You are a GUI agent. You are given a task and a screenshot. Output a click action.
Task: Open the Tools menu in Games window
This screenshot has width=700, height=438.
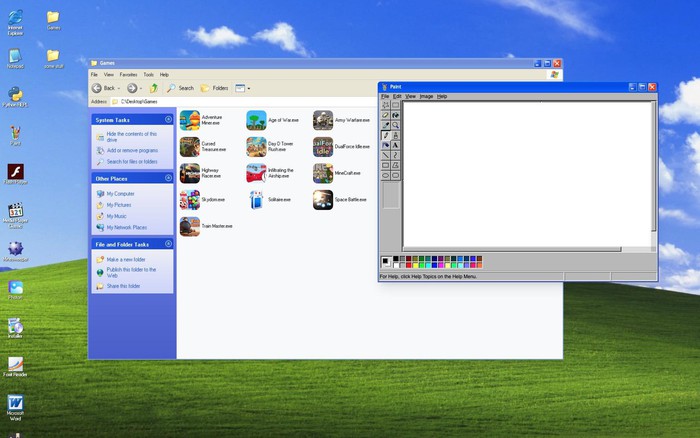coord(149,75)
